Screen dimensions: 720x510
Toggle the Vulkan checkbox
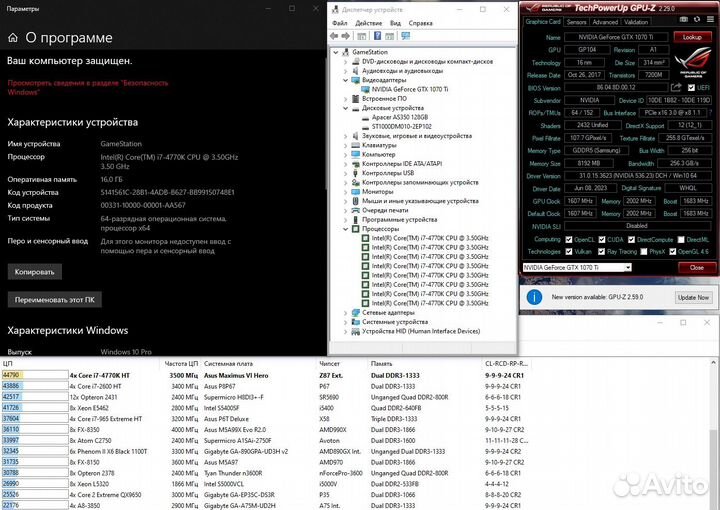569,252
